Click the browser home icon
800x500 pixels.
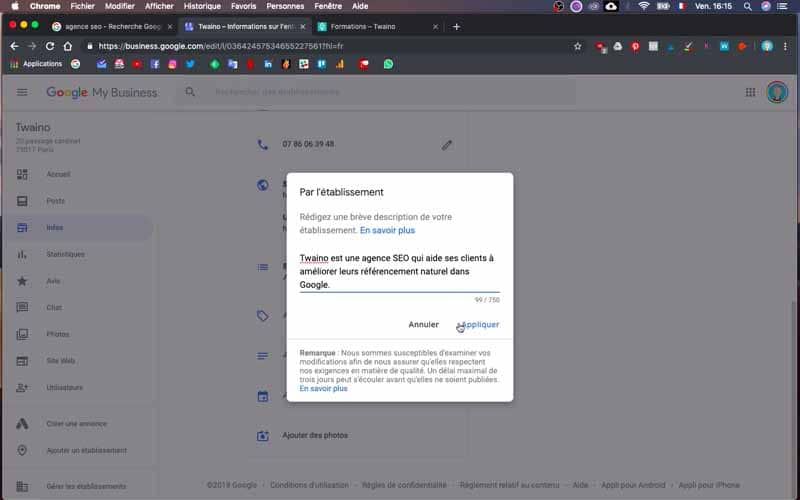(x=67, y=46)
